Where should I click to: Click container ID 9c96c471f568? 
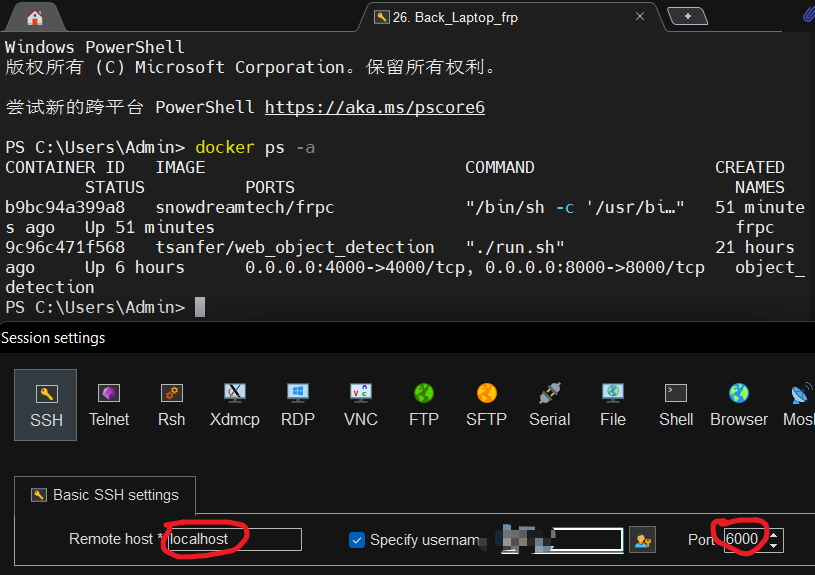tap(65, 247)
